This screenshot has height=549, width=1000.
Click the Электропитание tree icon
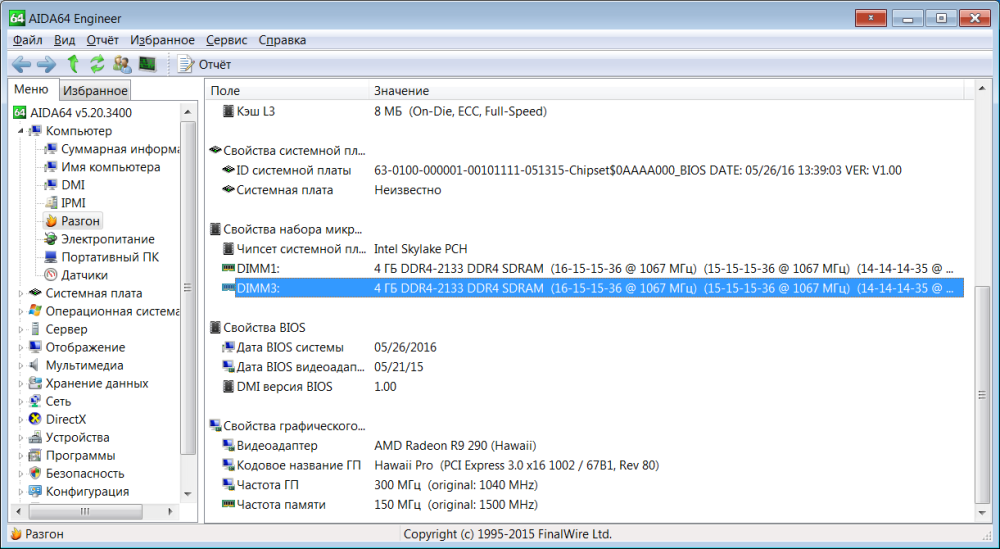50,239
